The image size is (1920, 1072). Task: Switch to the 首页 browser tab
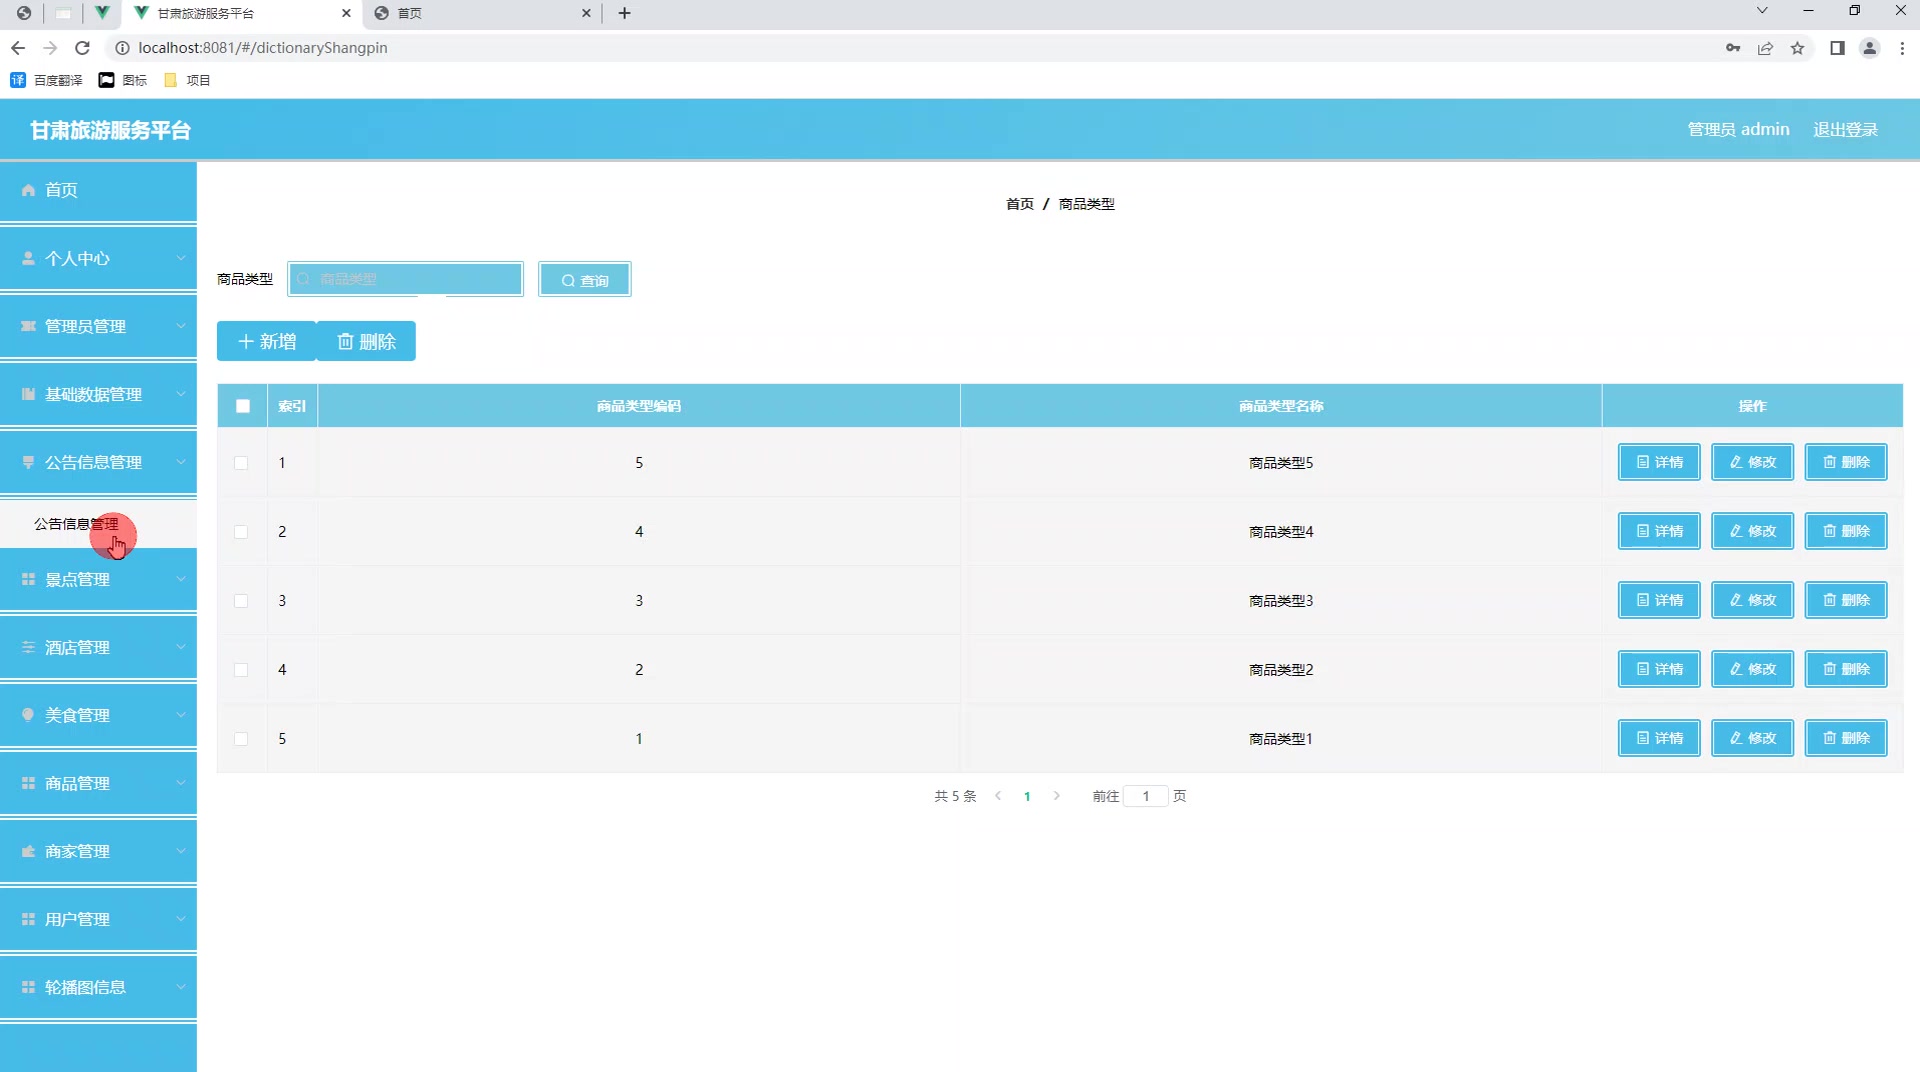tap(483, 13)
